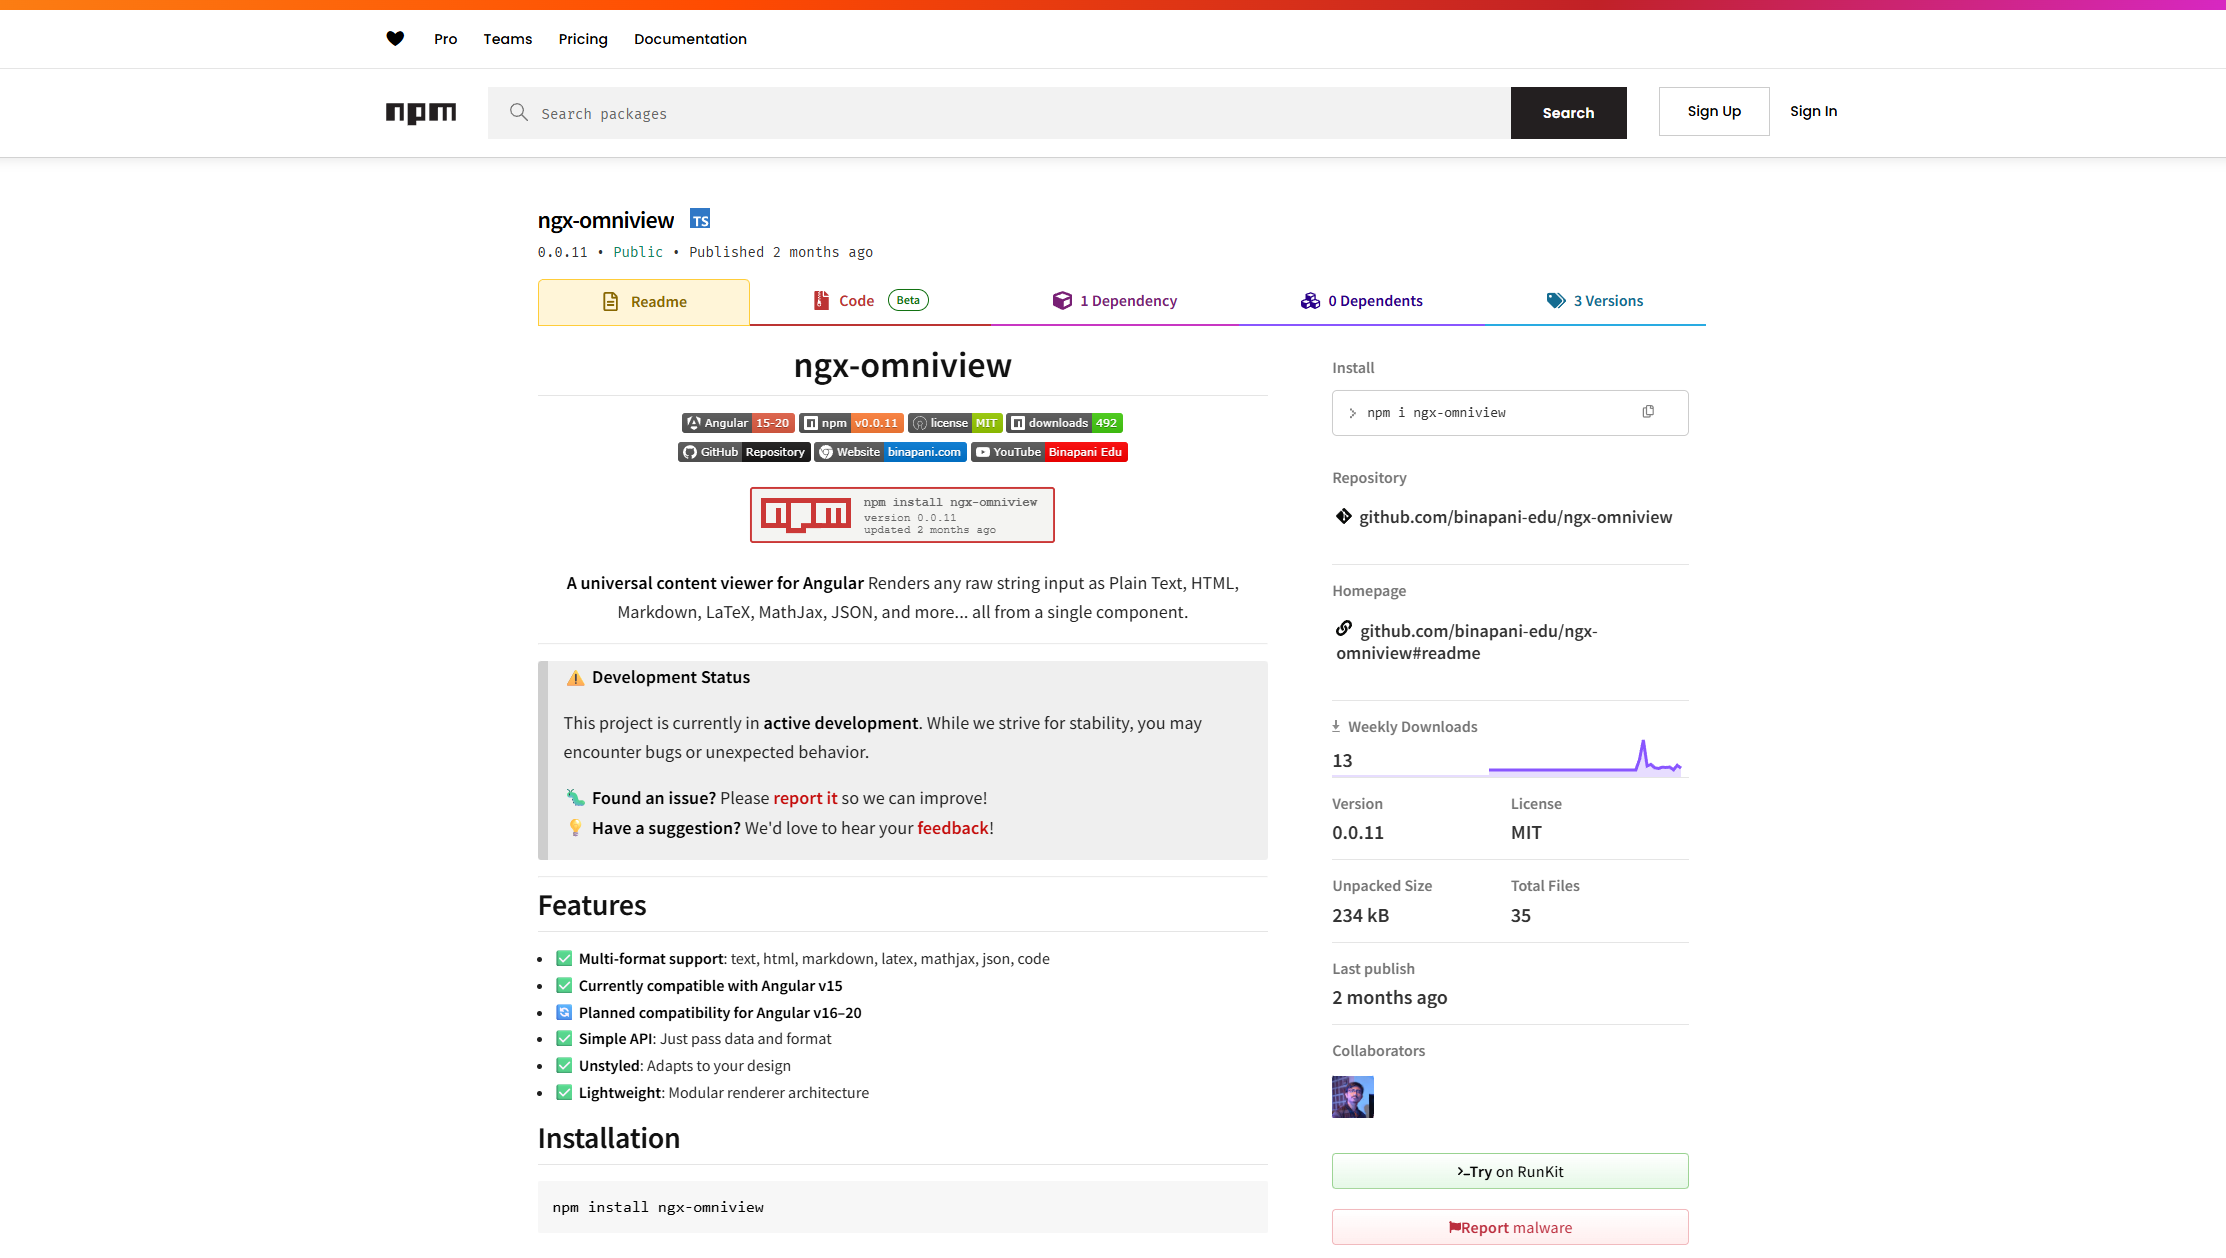The image size is (2226, 1258).
Task: Click the npm logo
Action: pos(421,113)
